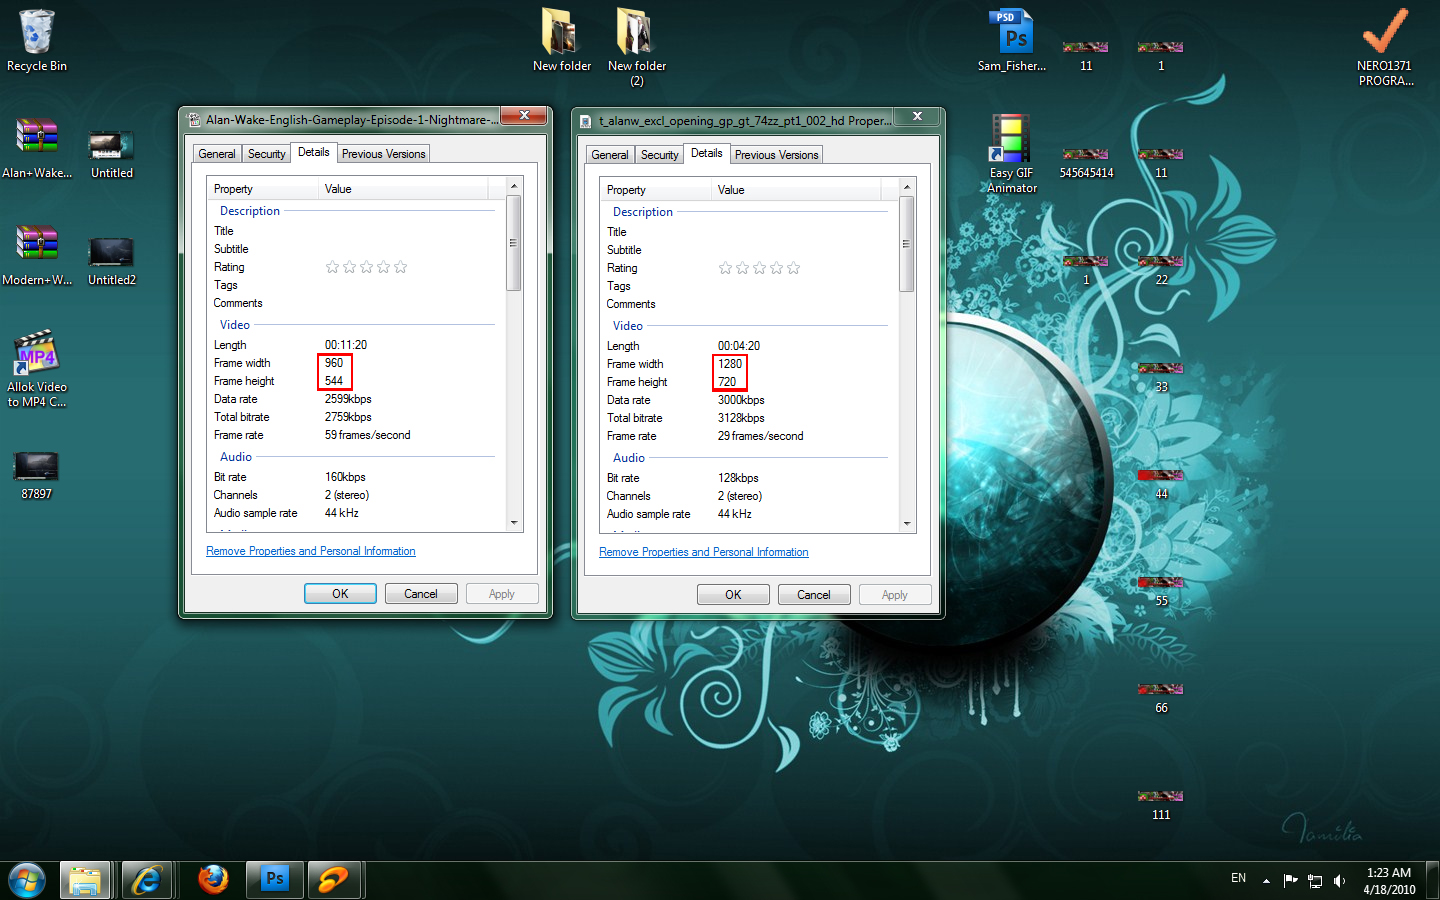Click Remove Properties link in Alan-Wake dialog

tap(311, 551)
